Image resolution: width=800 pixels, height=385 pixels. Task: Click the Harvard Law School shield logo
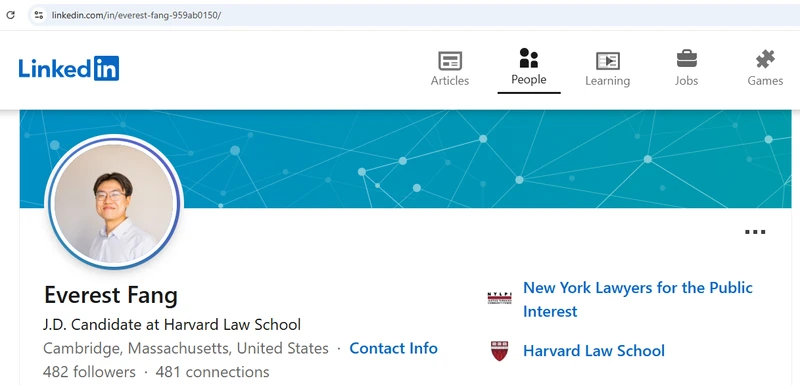[x=499, y=351]
